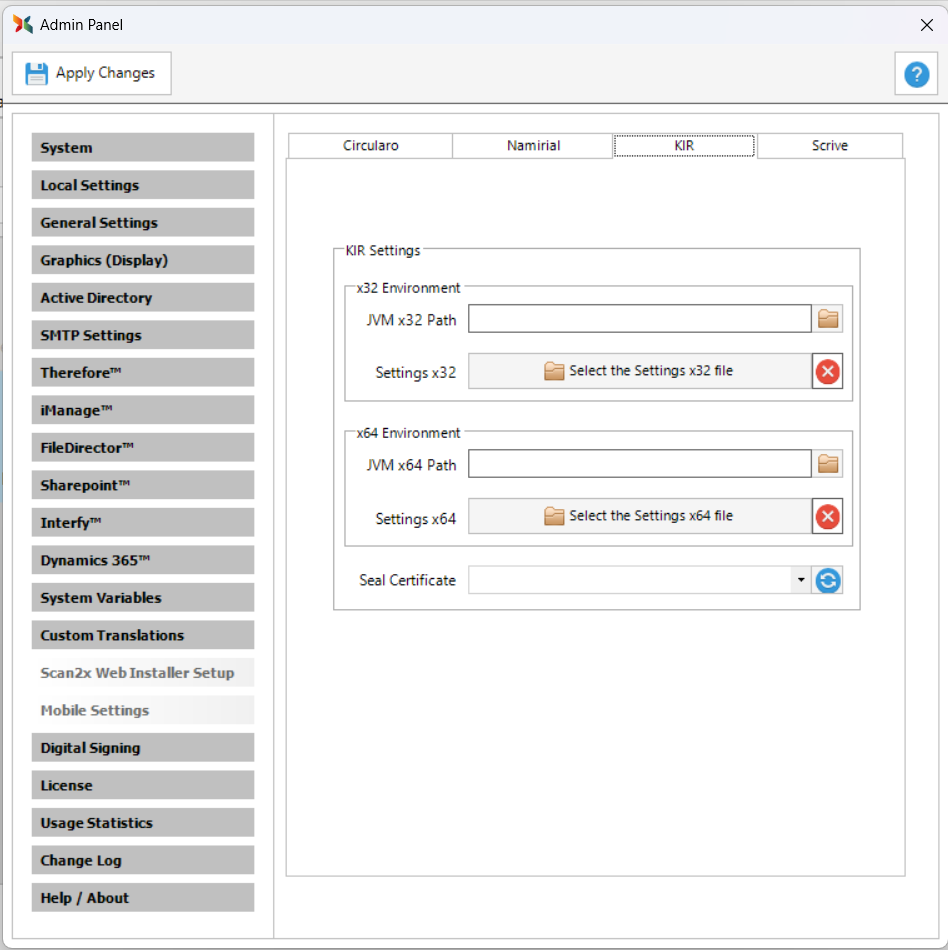Go to Digital Signing section
The width and height of the screenshot is (948, 950).
pos(143,748)
